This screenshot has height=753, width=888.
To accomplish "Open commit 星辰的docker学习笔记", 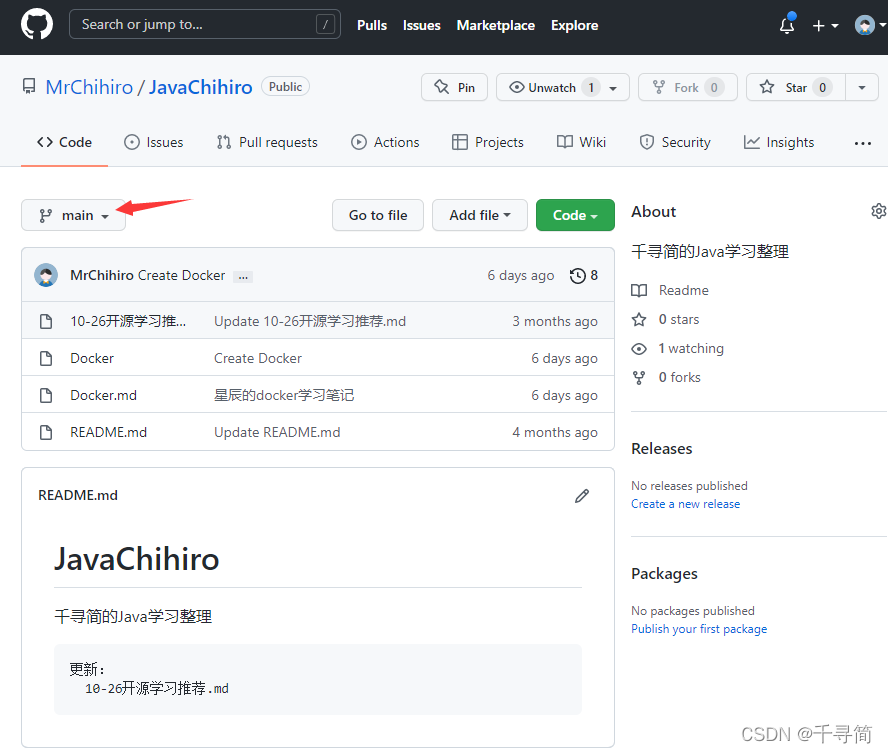I will point(284,395).
